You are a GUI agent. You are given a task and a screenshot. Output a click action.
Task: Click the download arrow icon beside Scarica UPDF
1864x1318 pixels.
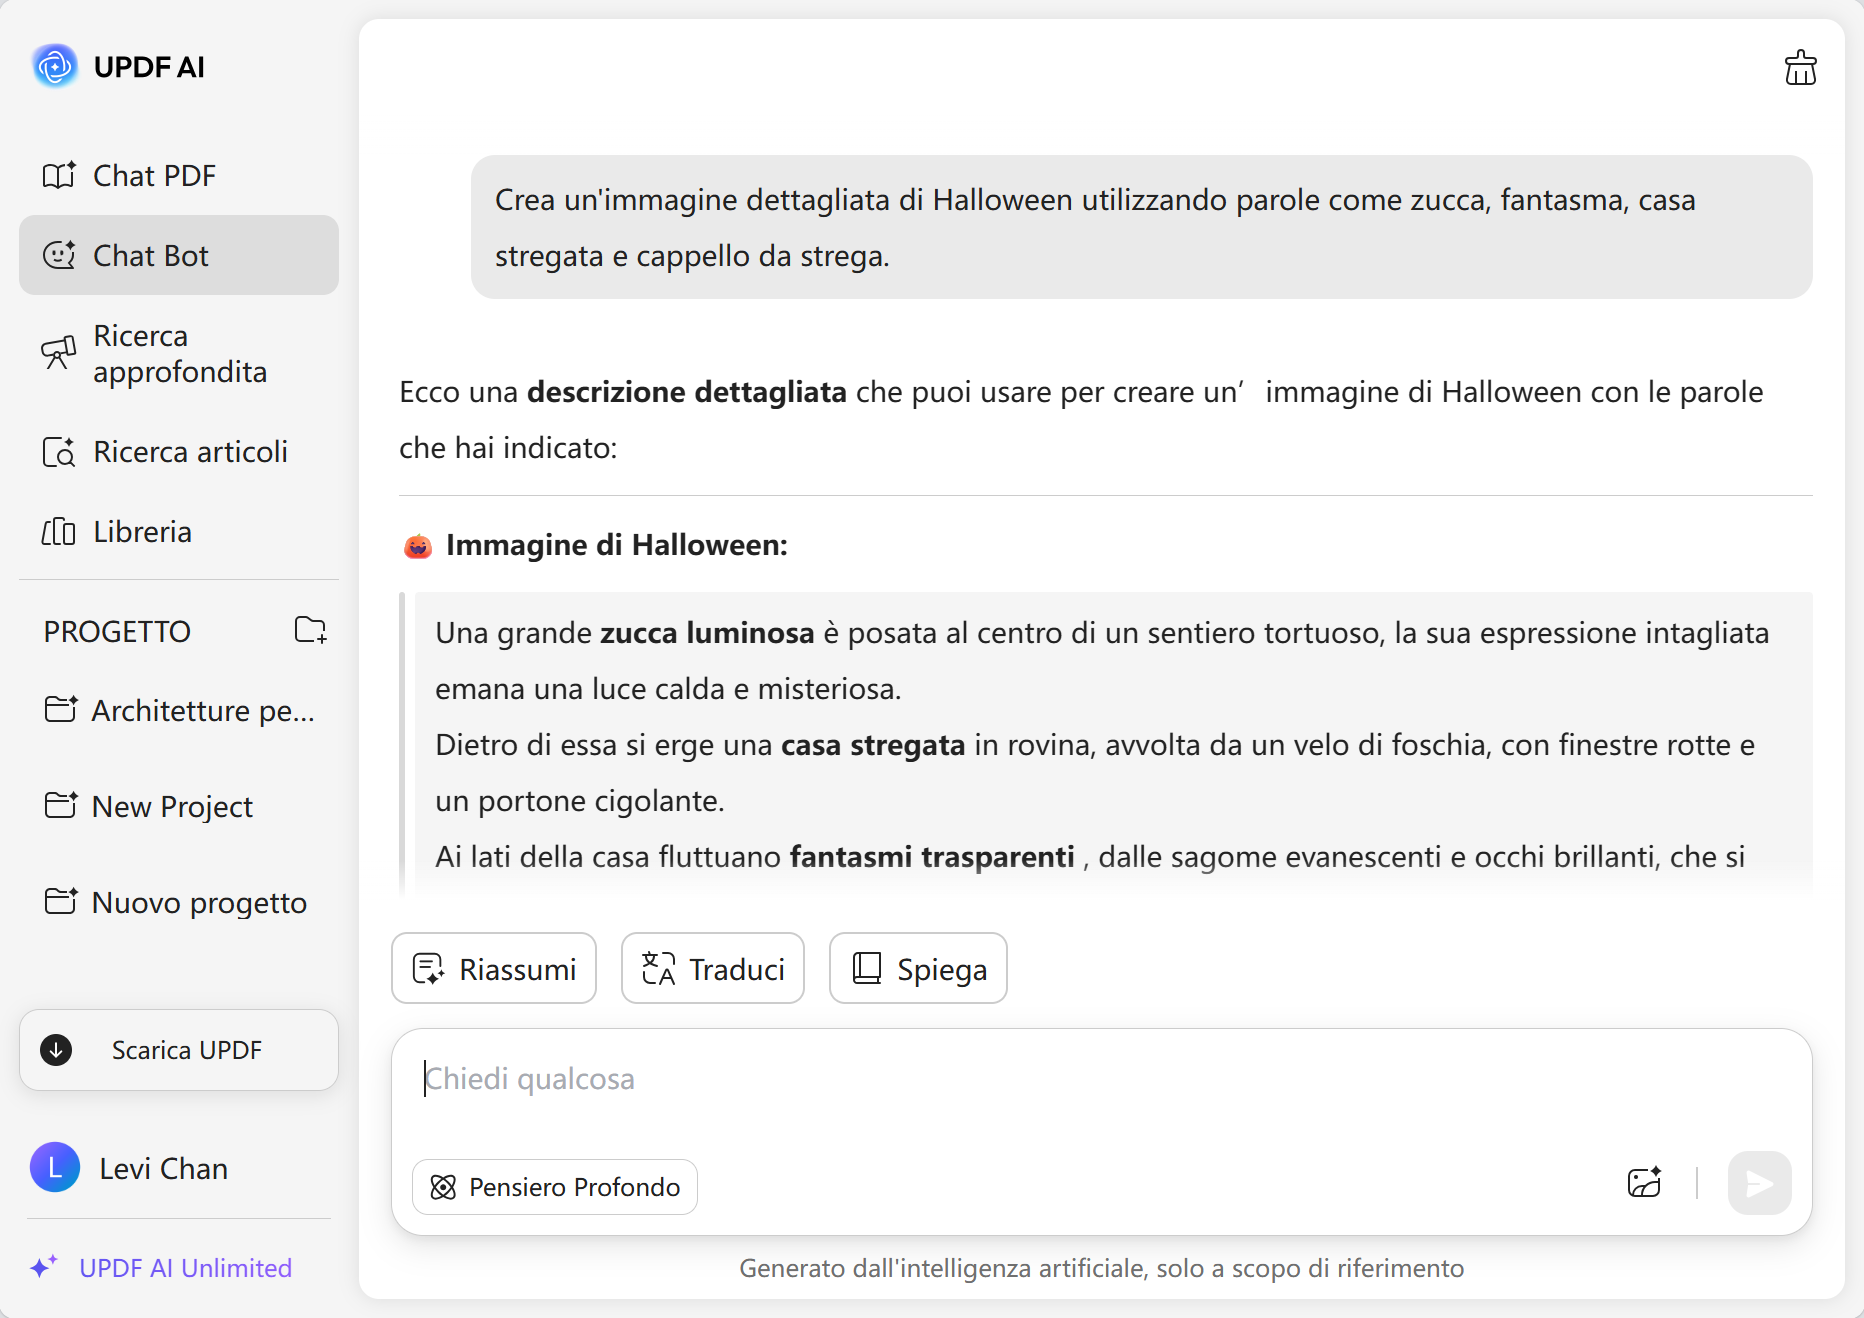[56, 1050]
